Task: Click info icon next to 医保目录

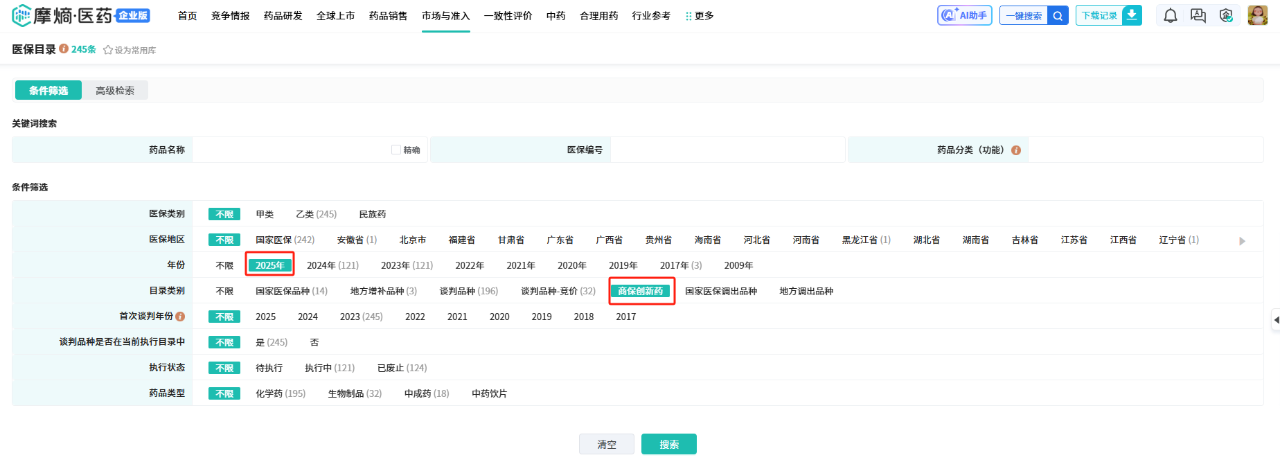Action: coord(64,49)
